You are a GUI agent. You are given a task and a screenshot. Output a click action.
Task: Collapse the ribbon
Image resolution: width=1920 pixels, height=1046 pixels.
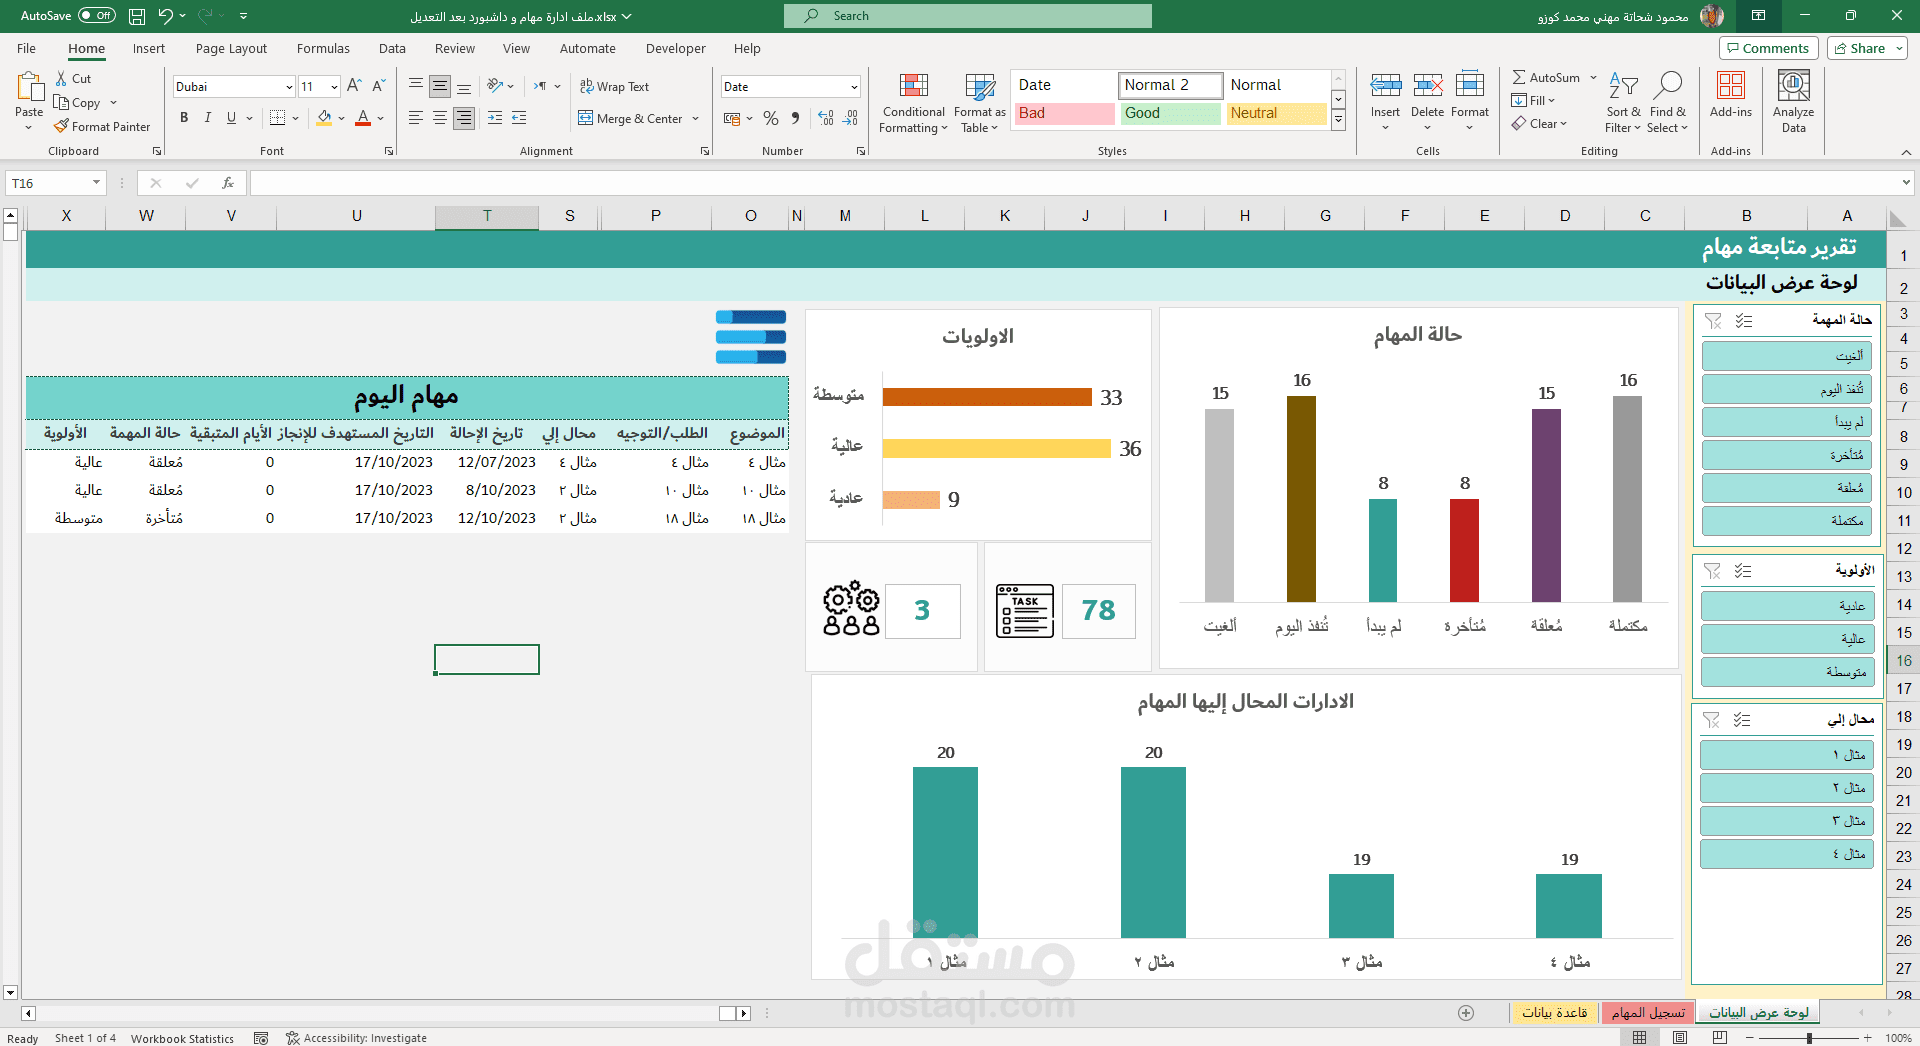coord(1906,152)
